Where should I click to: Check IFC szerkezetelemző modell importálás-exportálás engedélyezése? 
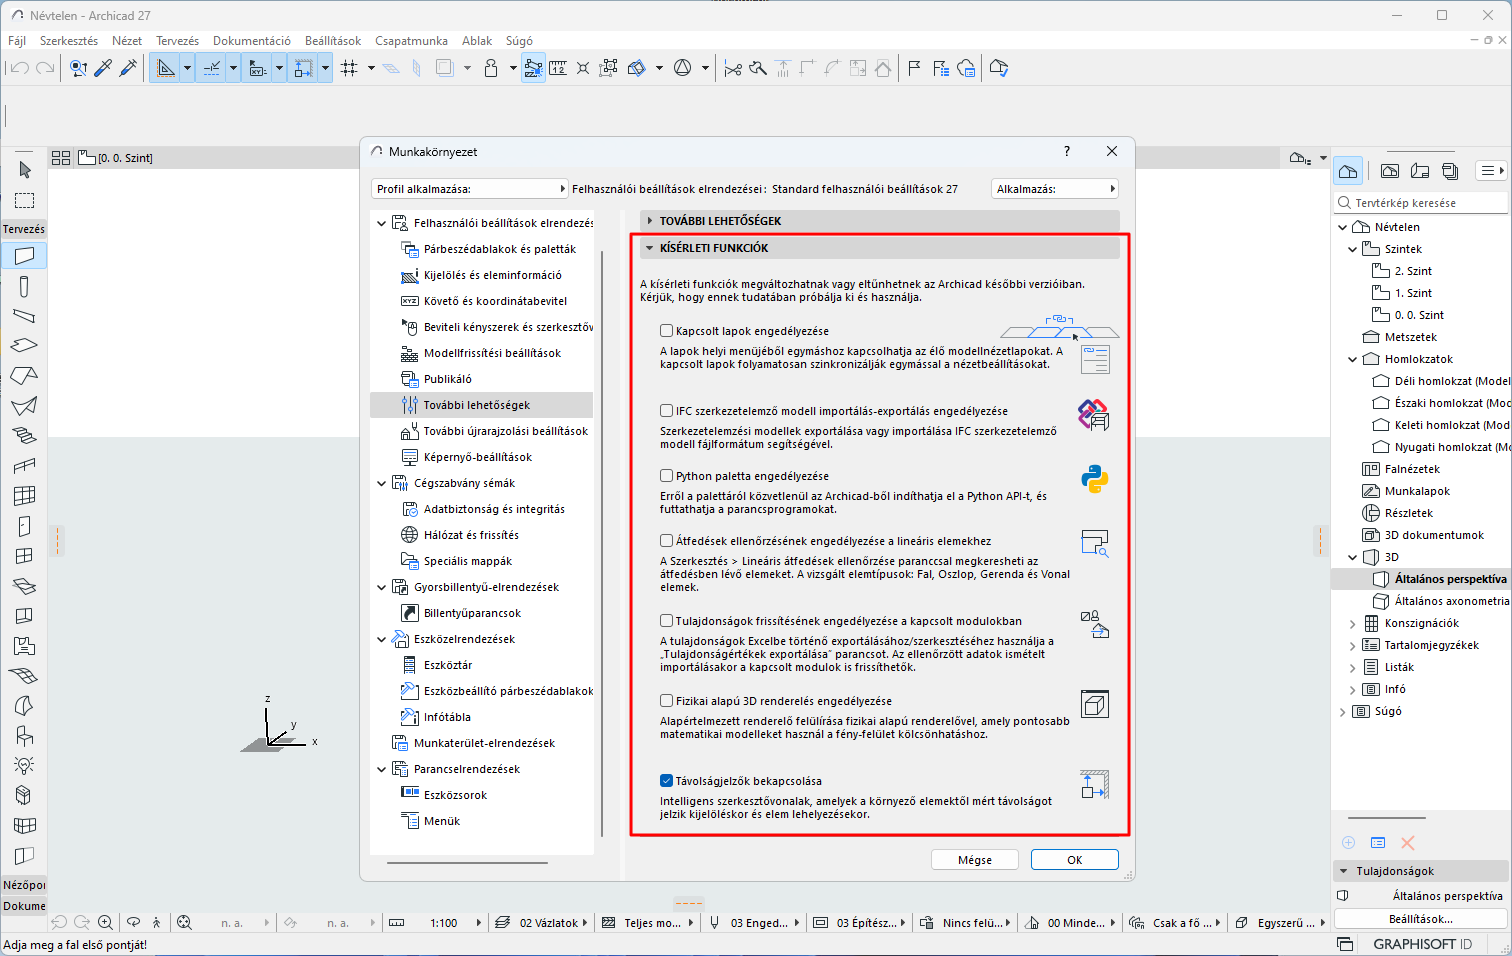[x=666, y=410]
